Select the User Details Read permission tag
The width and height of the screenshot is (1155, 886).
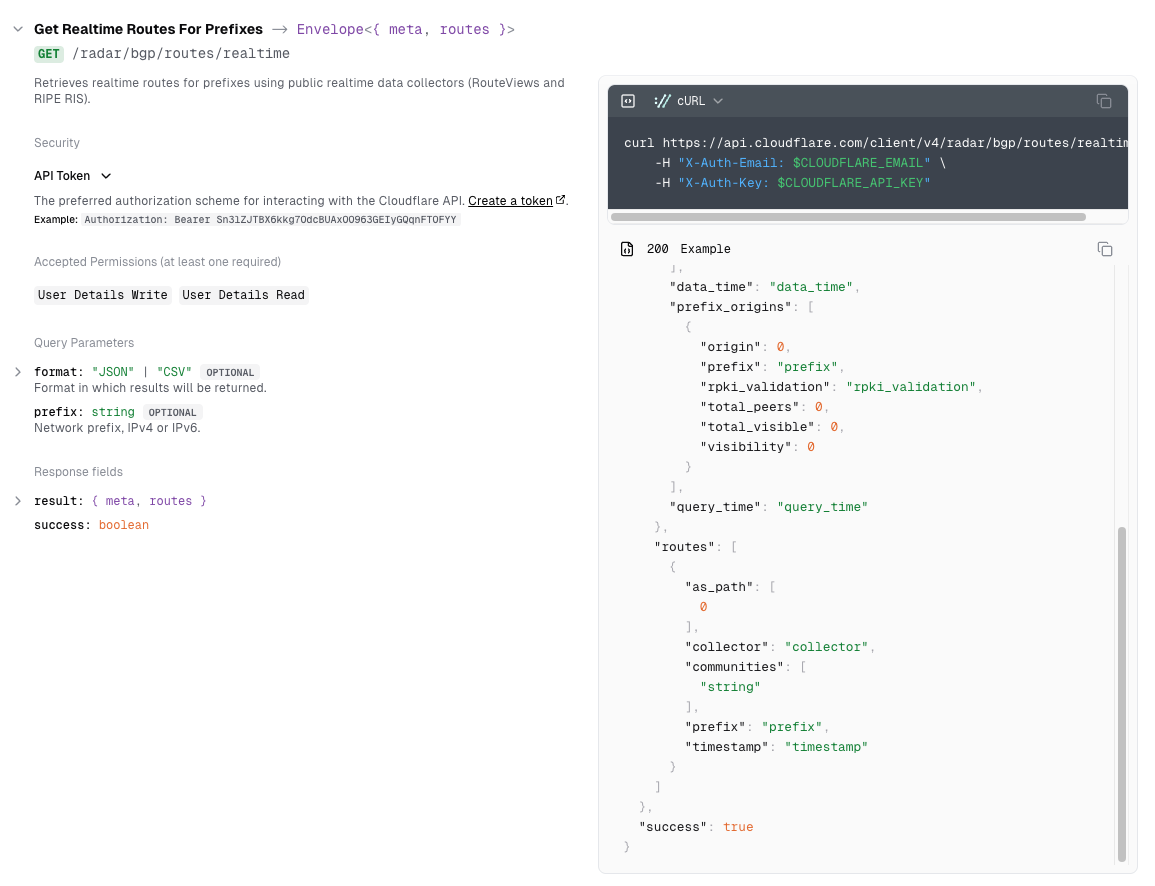[243, 295]
